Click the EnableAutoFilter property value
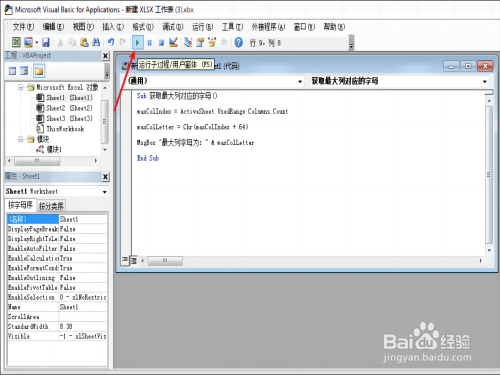Viewport: 500px width, 375px height. 83,248
